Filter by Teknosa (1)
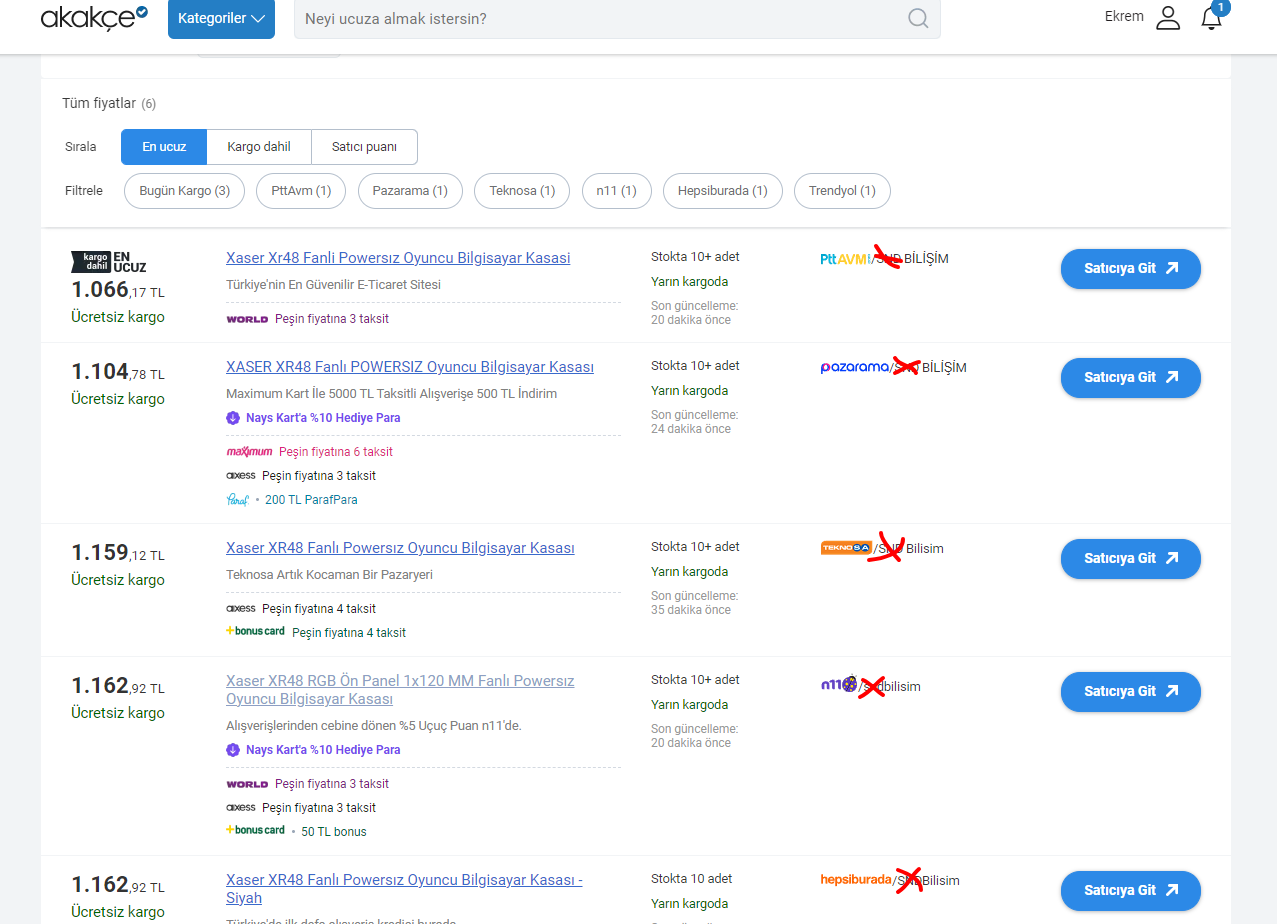 pos(522,191)
